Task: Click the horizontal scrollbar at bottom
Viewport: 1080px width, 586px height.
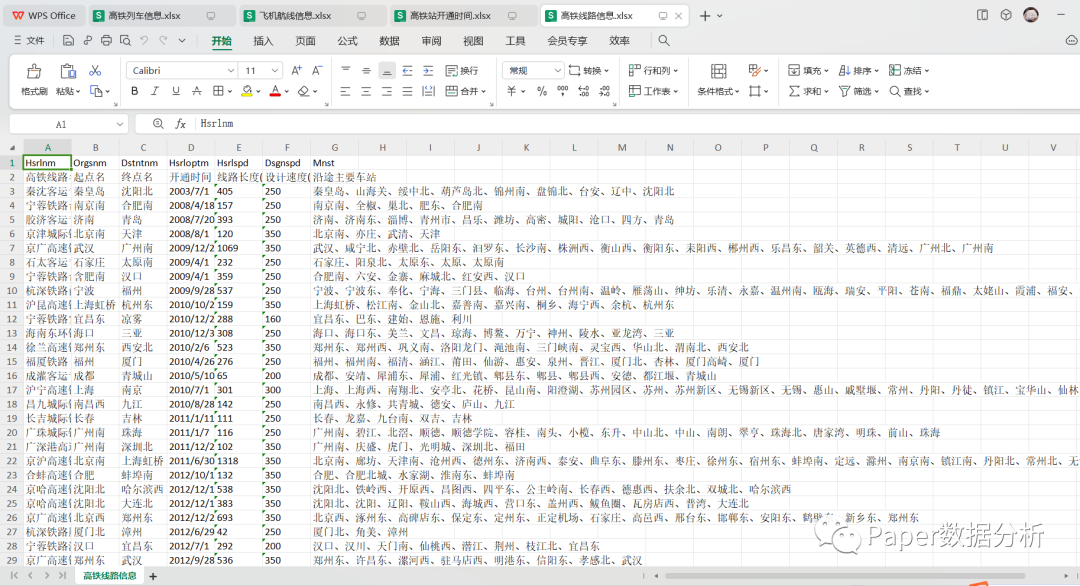Action: click(x=845, y=576)
